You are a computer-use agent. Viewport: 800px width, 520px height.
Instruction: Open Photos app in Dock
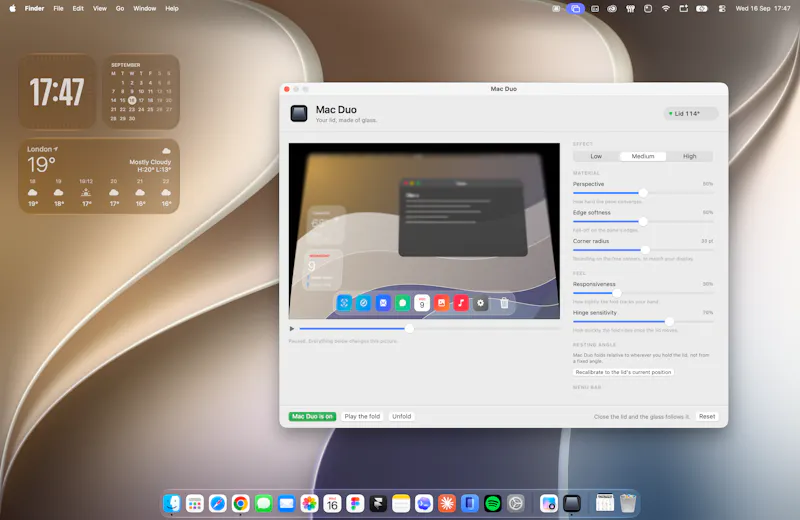309,504
